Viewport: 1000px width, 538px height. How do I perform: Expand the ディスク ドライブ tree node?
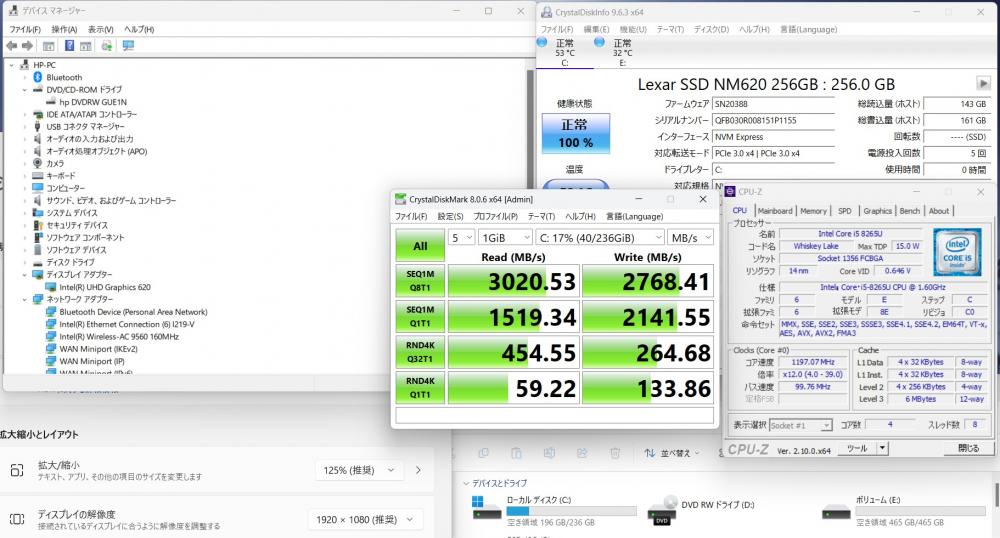[25, 262]
